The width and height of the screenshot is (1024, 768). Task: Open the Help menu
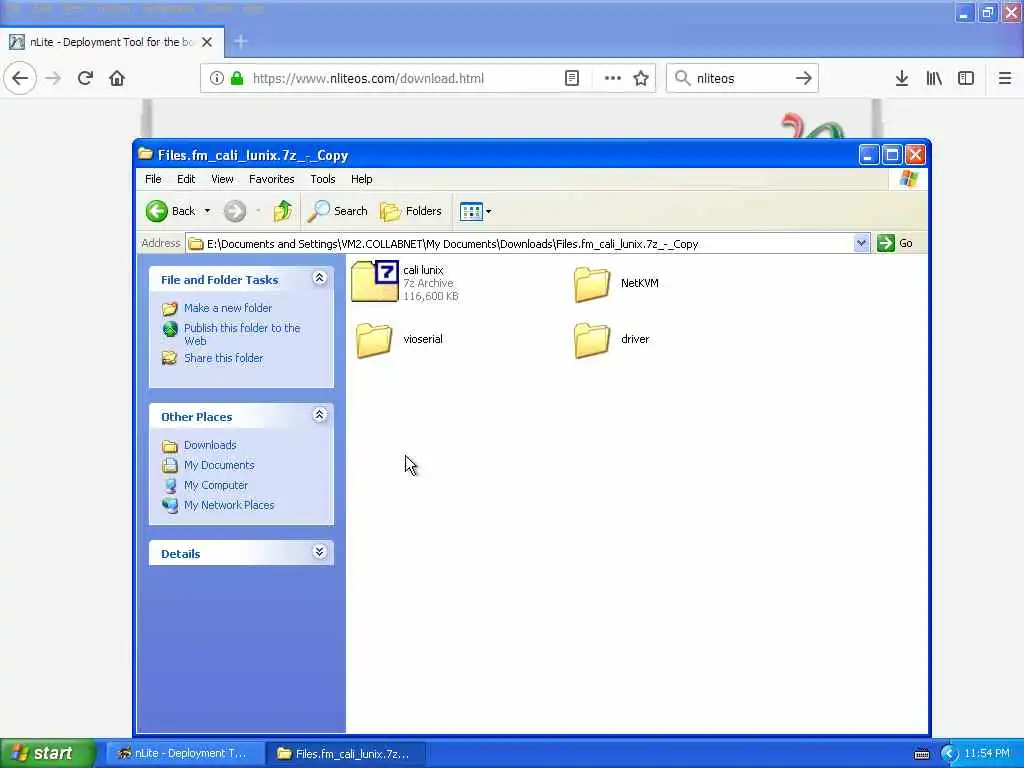coord(361,179)
